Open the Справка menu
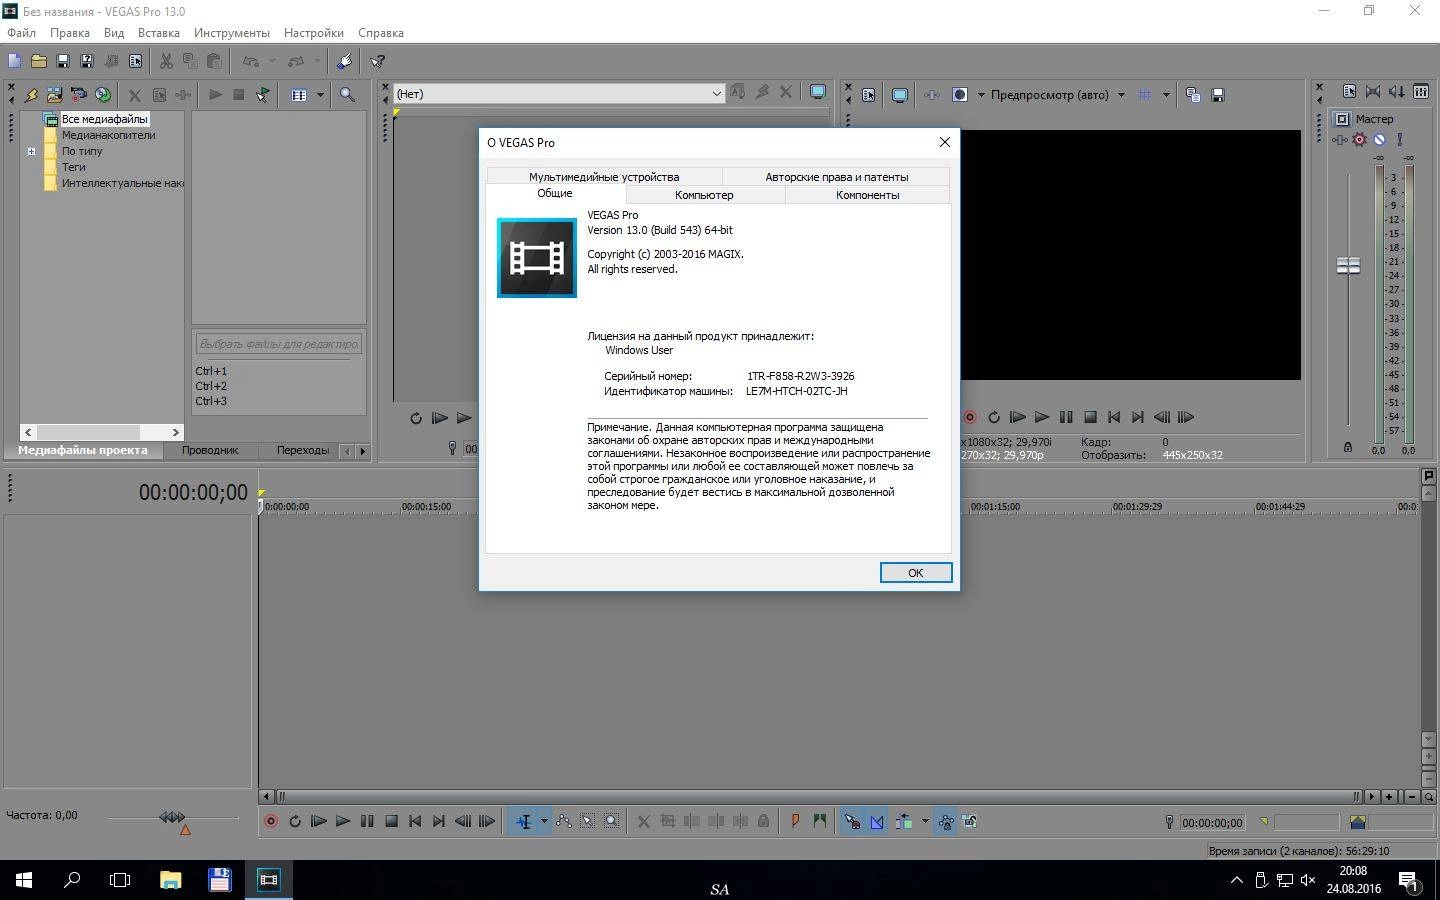The height and width of the screenshot is (900, 1440). point(381,33)
